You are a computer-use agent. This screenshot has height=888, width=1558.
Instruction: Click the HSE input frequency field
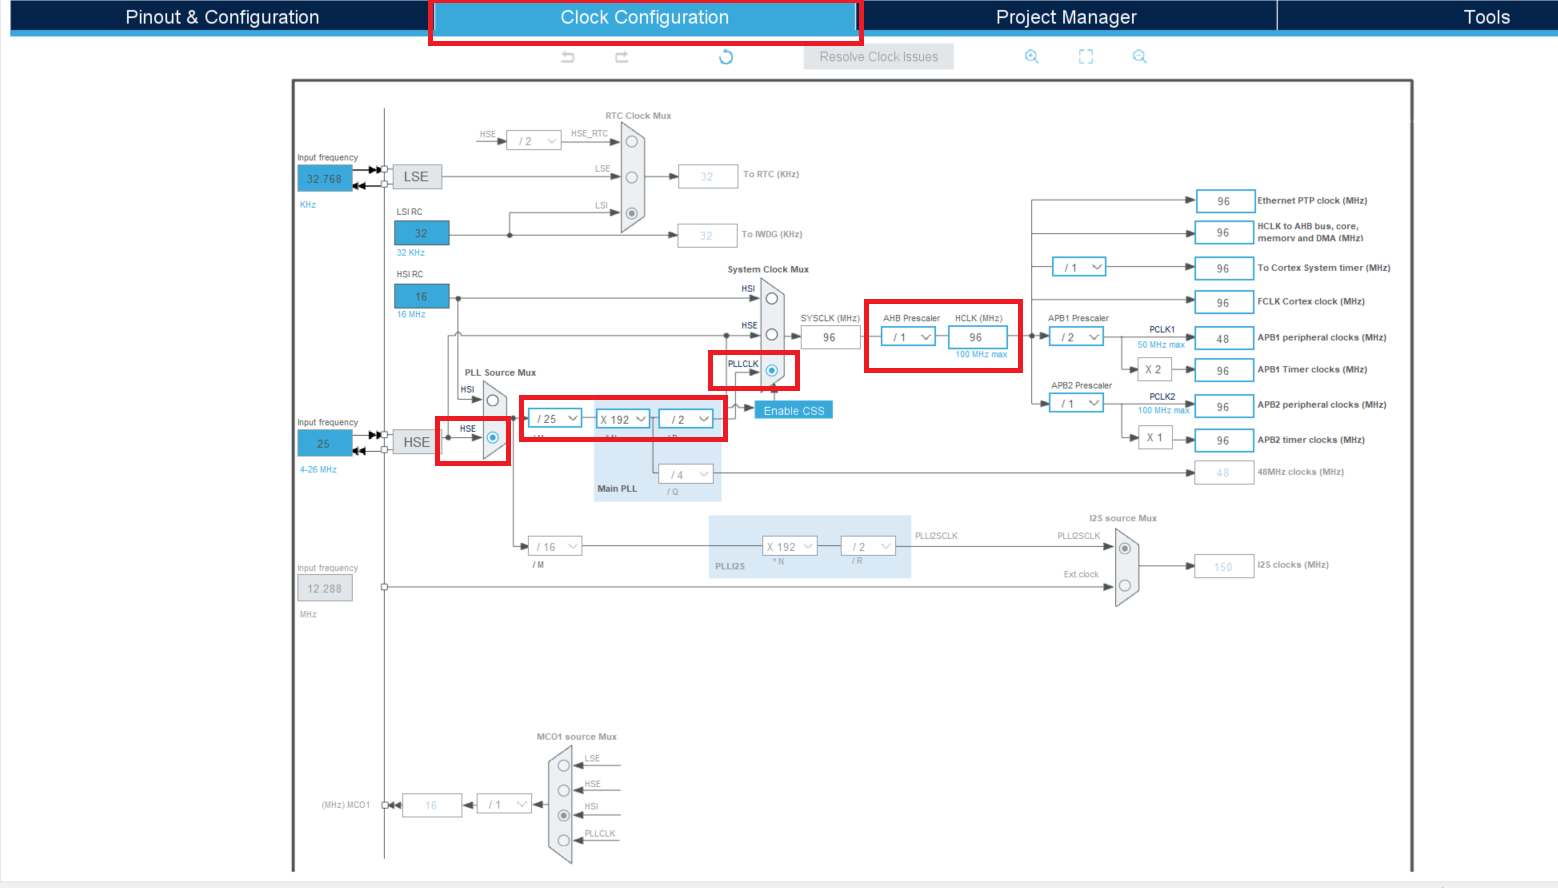324,443
